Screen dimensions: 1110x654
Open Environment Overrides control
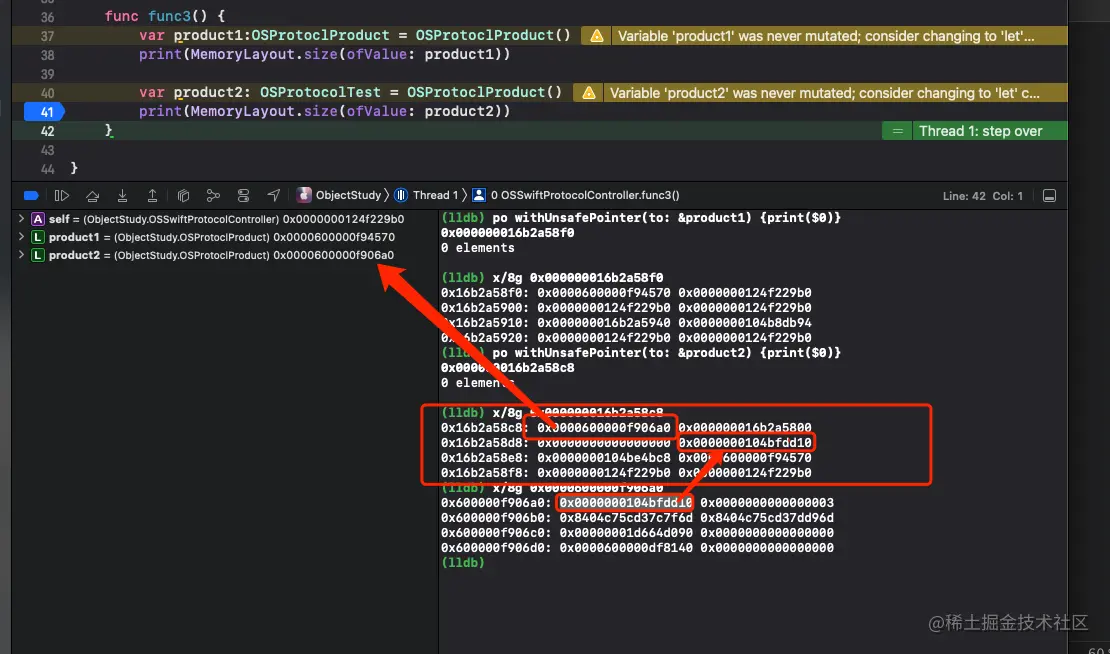click(x=244, y=195)
